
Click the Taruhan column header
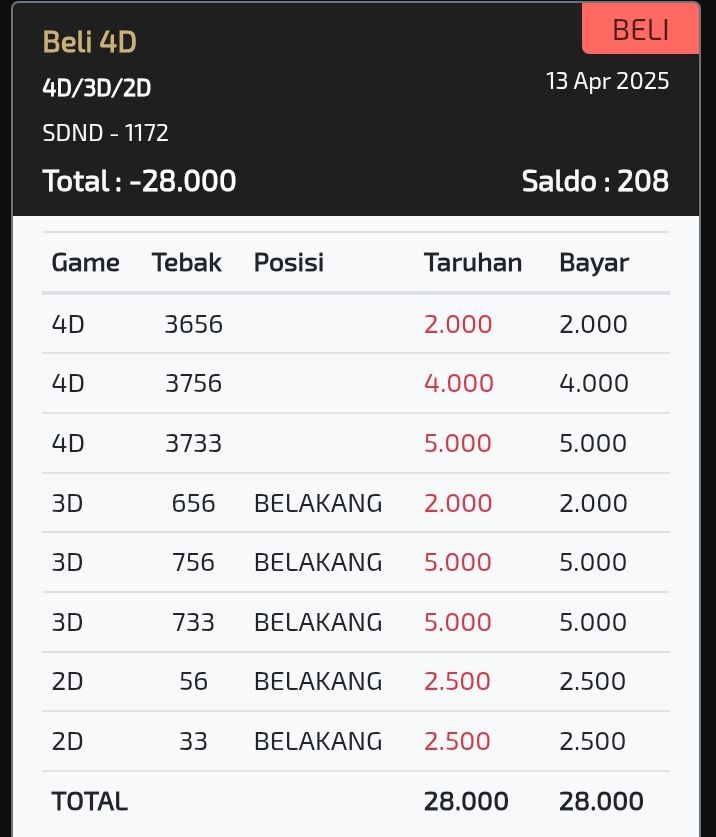[x=473, y=263]
